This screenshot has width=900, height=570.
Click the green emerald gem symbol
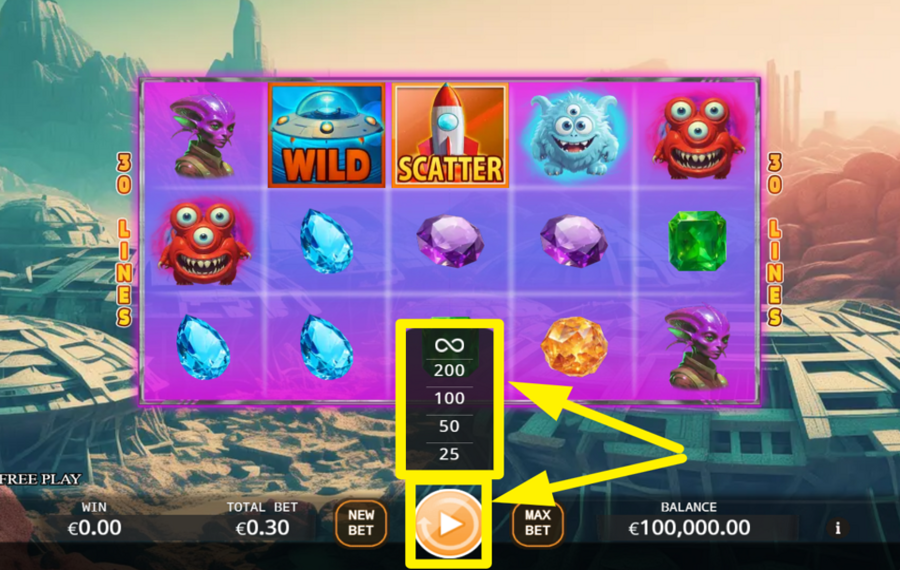[x=697, y=241]
